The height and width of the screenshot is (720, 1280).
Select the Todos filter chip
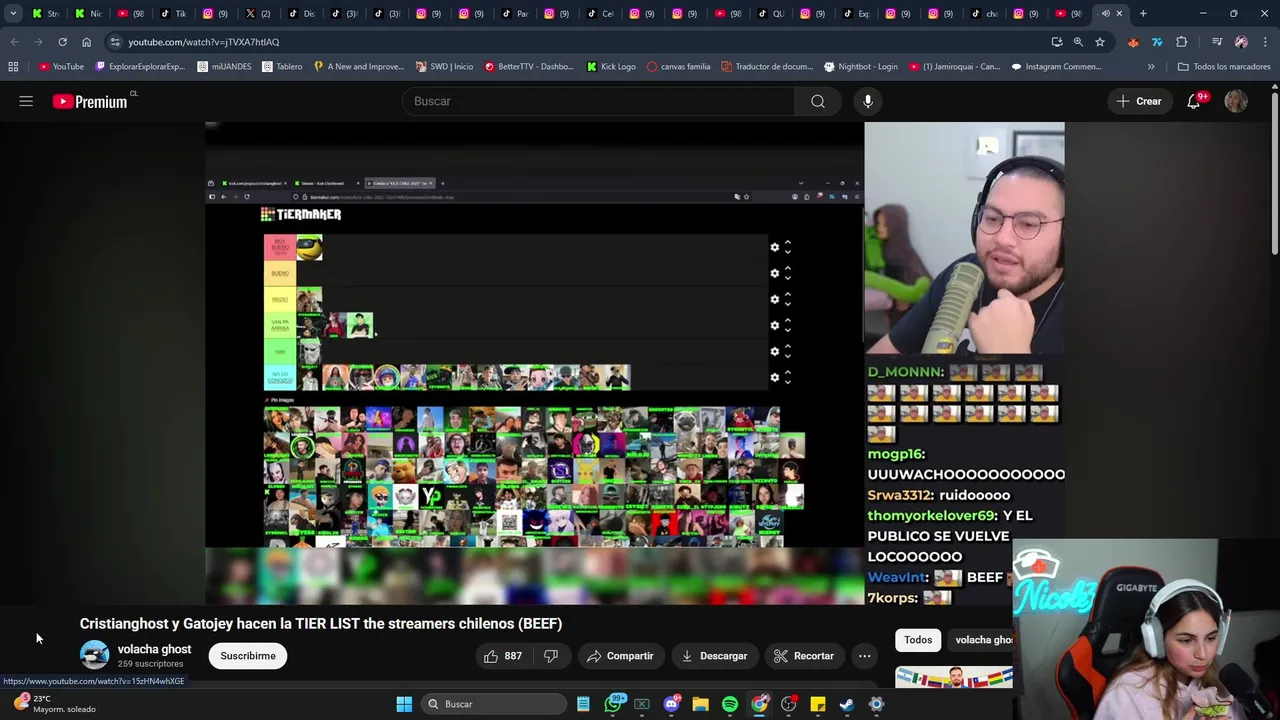[x=918, y=640]
